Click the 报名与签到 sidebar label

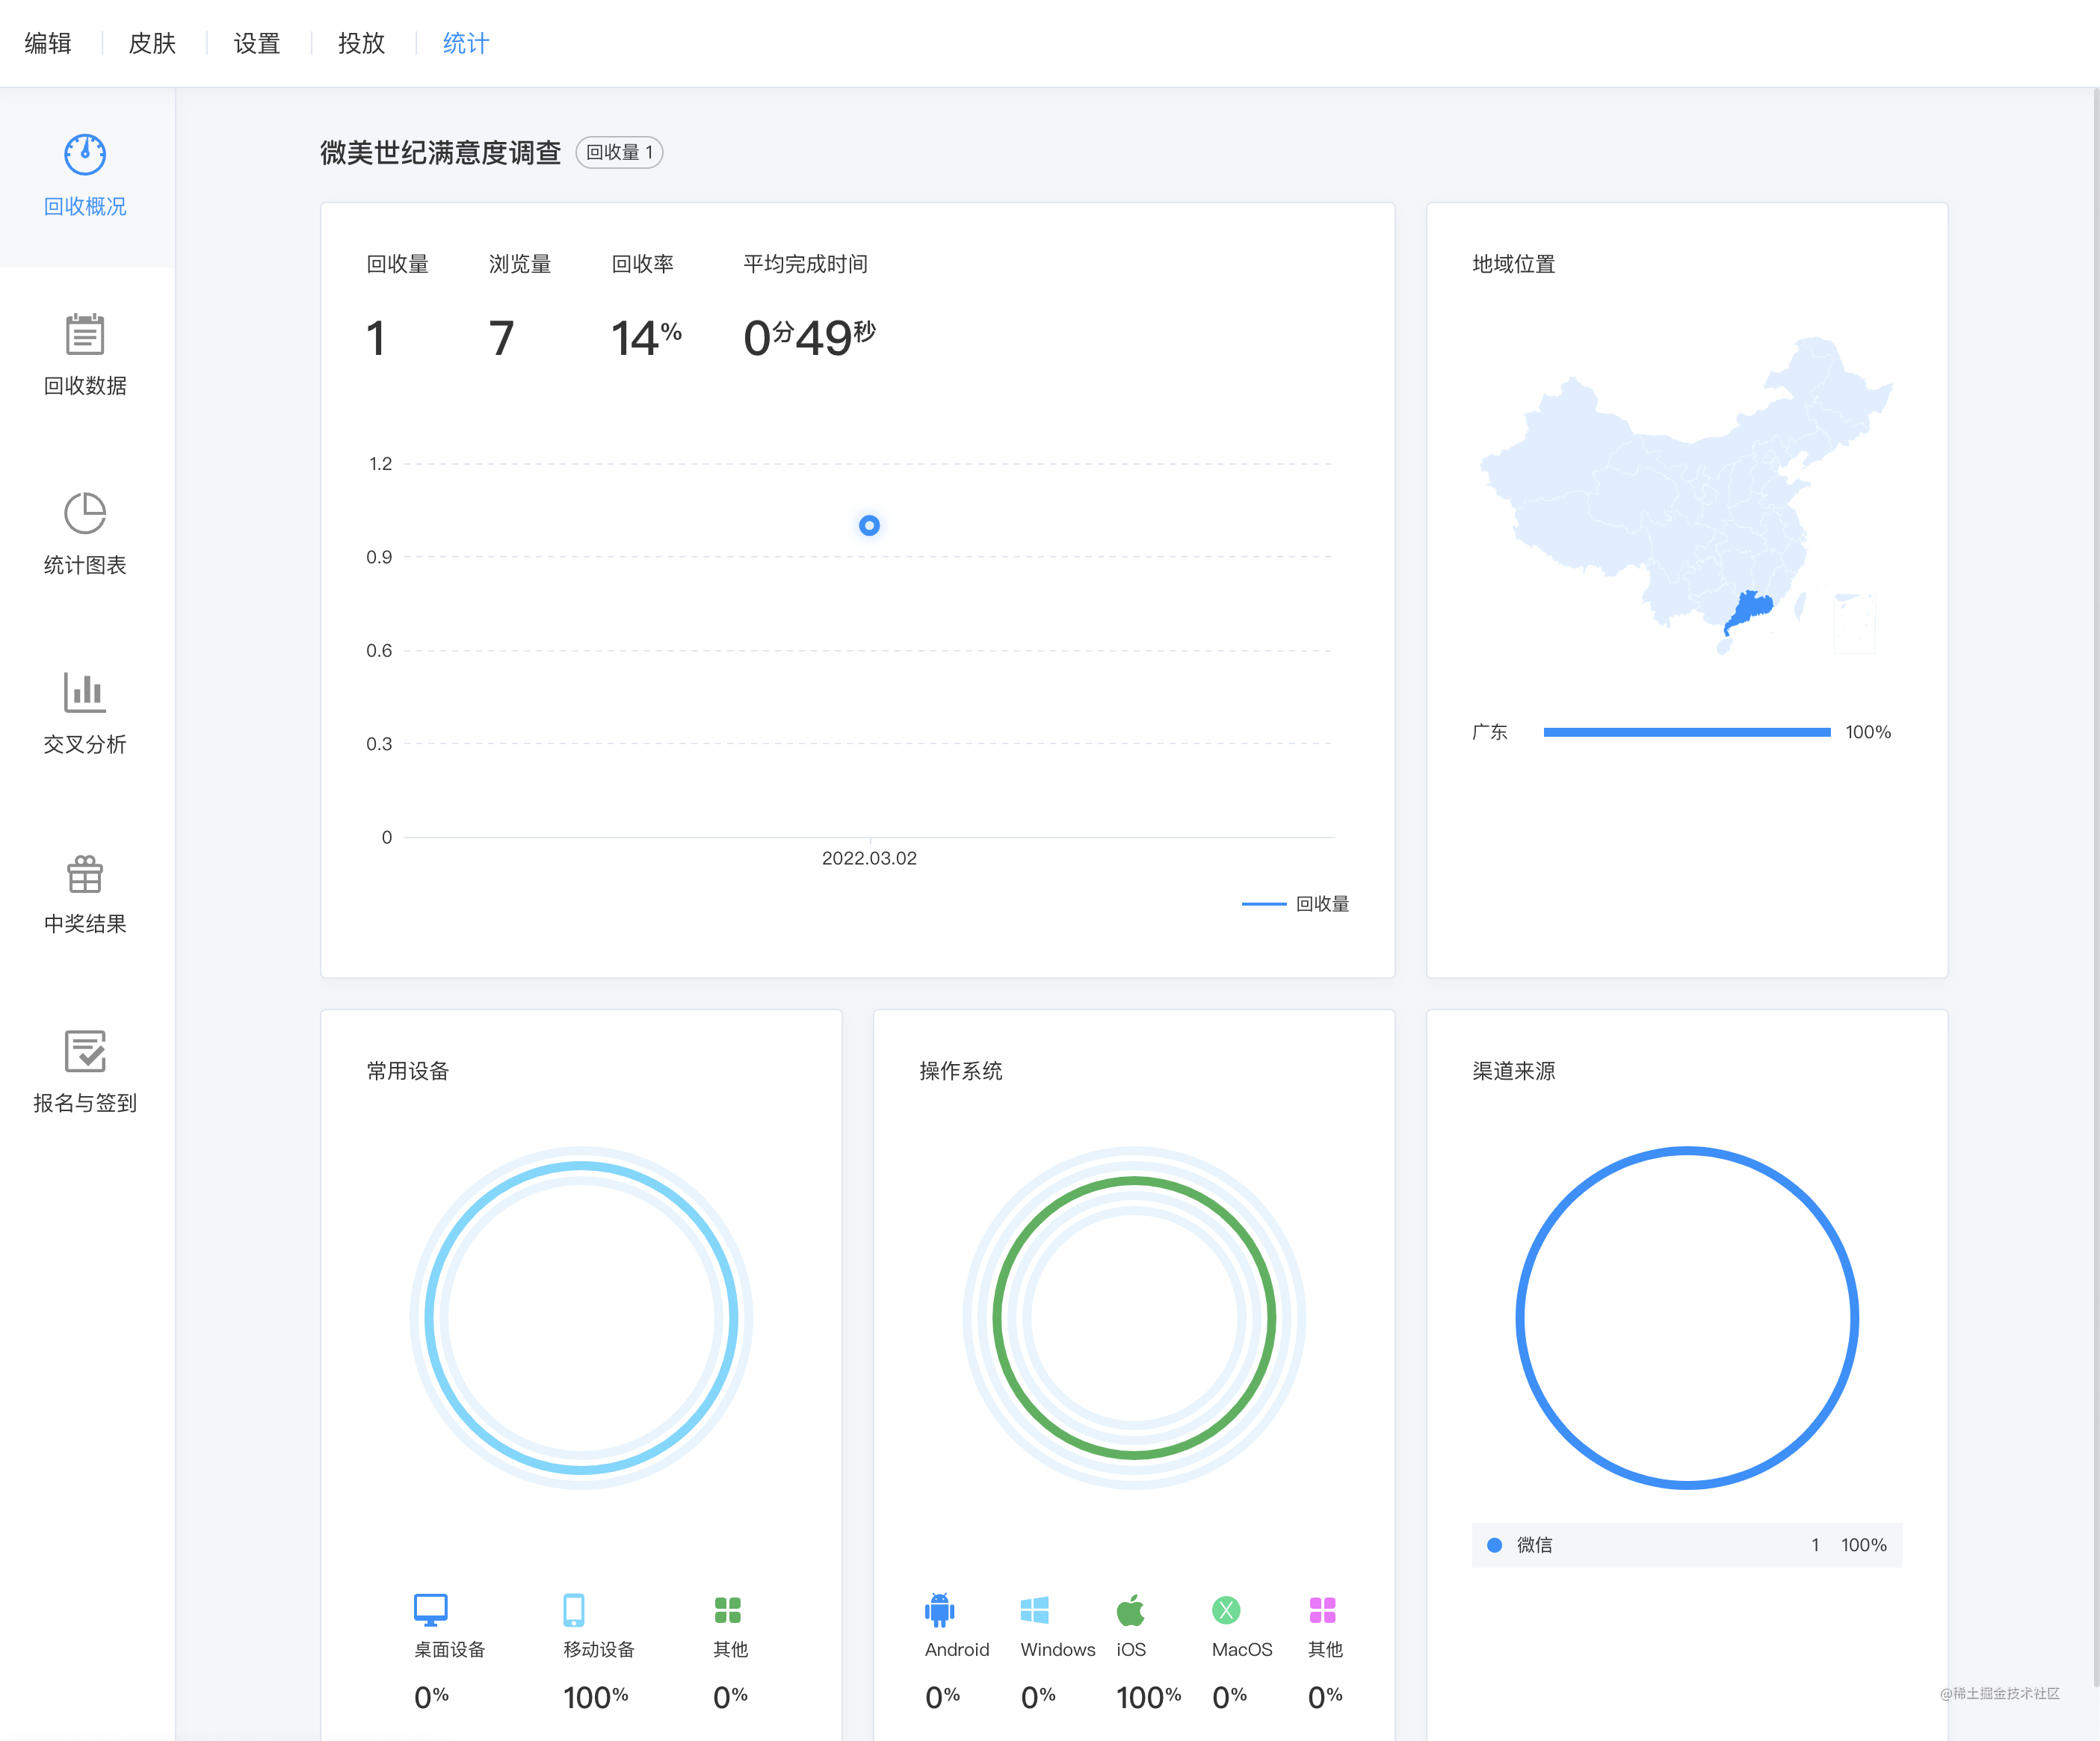point(85,1103)
